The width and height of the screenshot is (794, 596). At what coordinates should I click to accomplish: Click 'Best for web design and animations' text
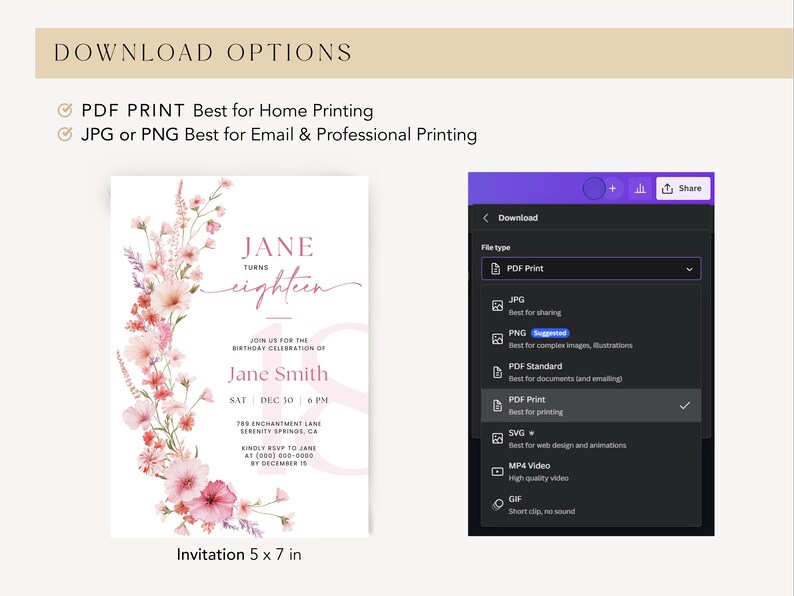point(567,445)
